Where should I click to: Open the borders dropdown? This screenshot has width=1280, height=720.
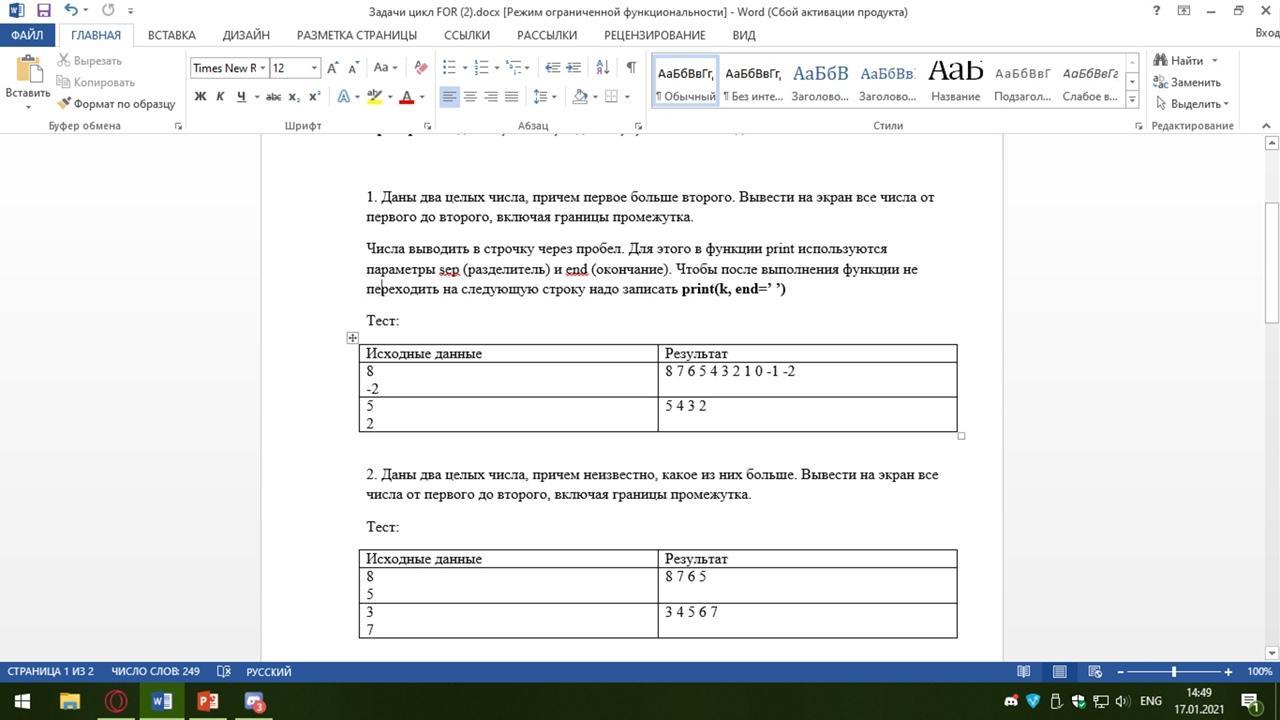coord(626,97)
